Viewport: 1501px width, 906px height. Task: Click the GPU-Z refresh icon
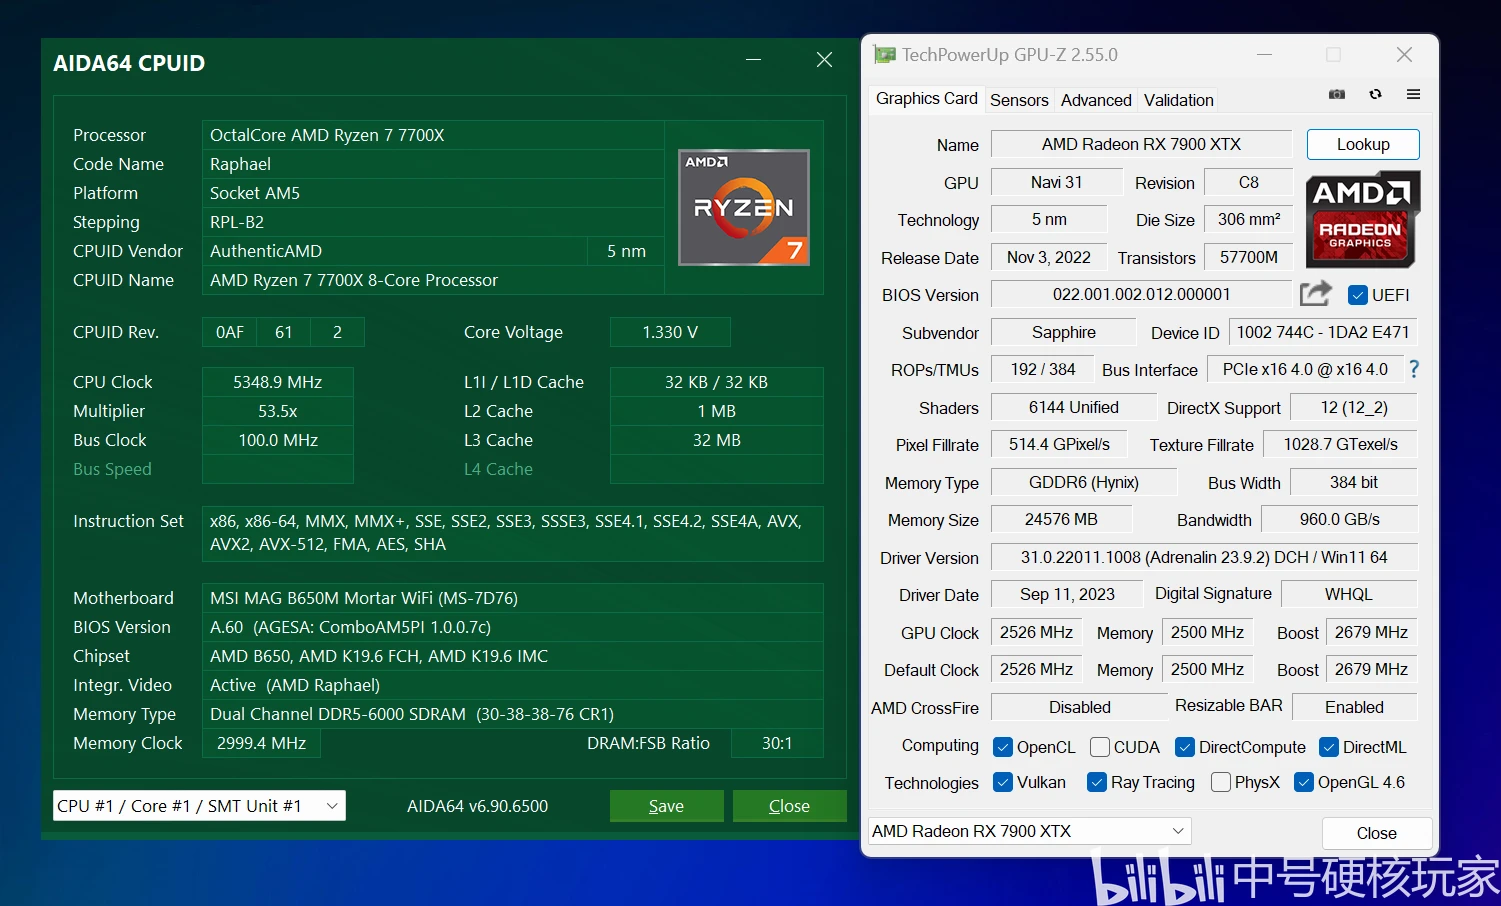click(1375, 94)
